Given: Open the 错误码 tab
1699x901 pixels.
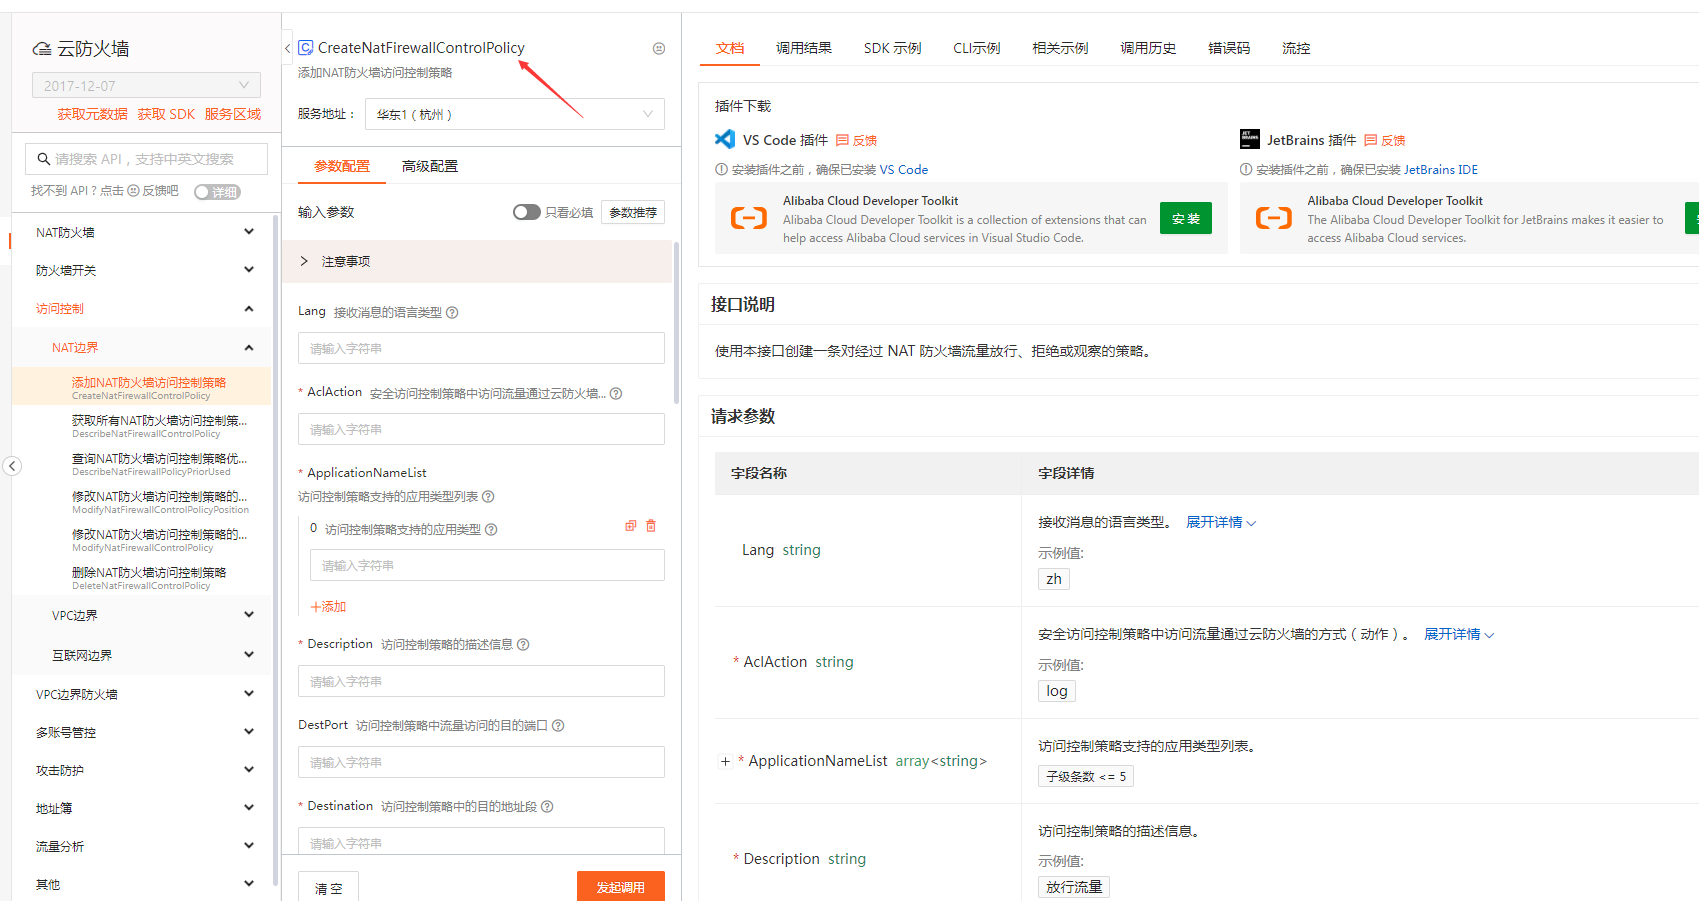Looking at the screenshot, I should (x=1229, y=48).
